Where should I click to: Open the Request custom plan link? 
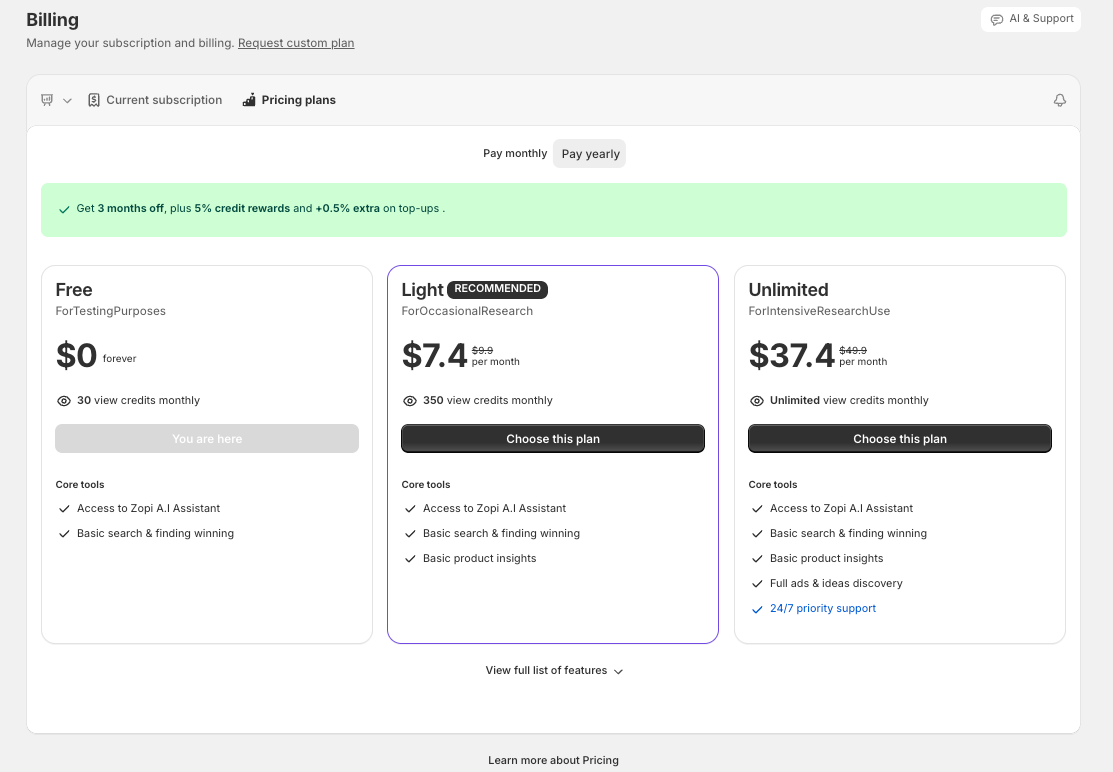[296, 43]
